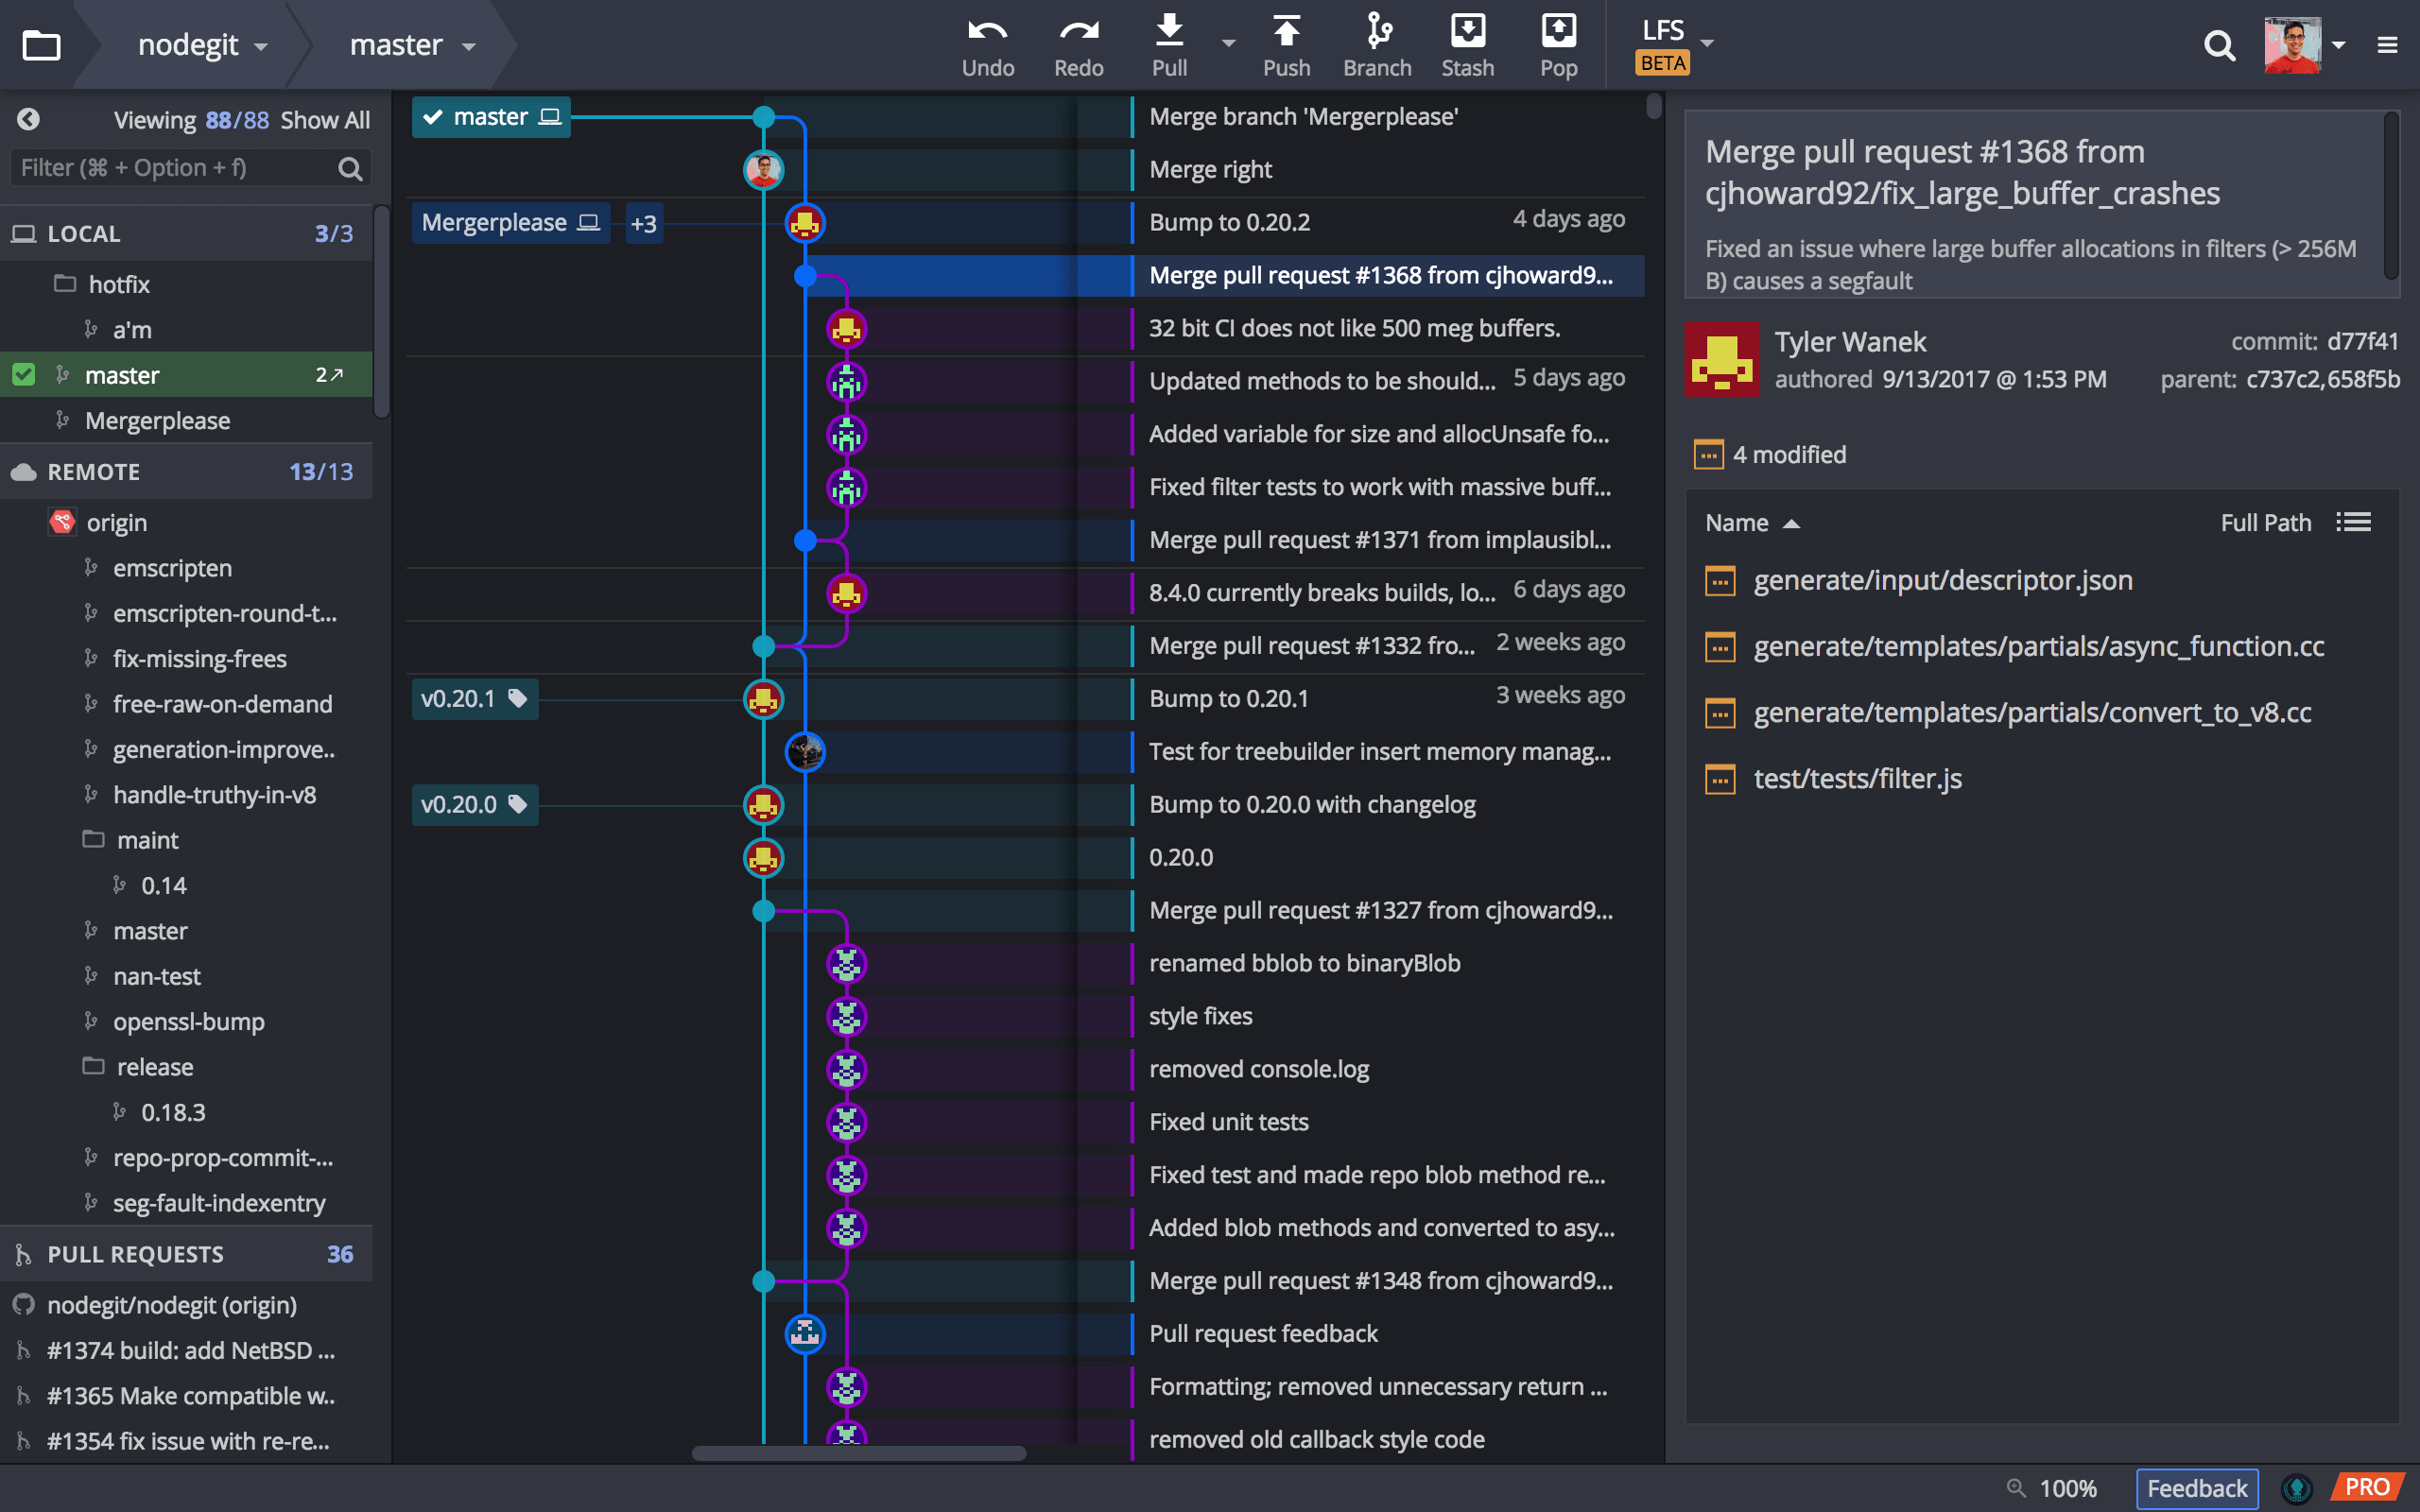
Task: Click the zoom magnifier icon in status bar
Action: tap(2016, 1487)
